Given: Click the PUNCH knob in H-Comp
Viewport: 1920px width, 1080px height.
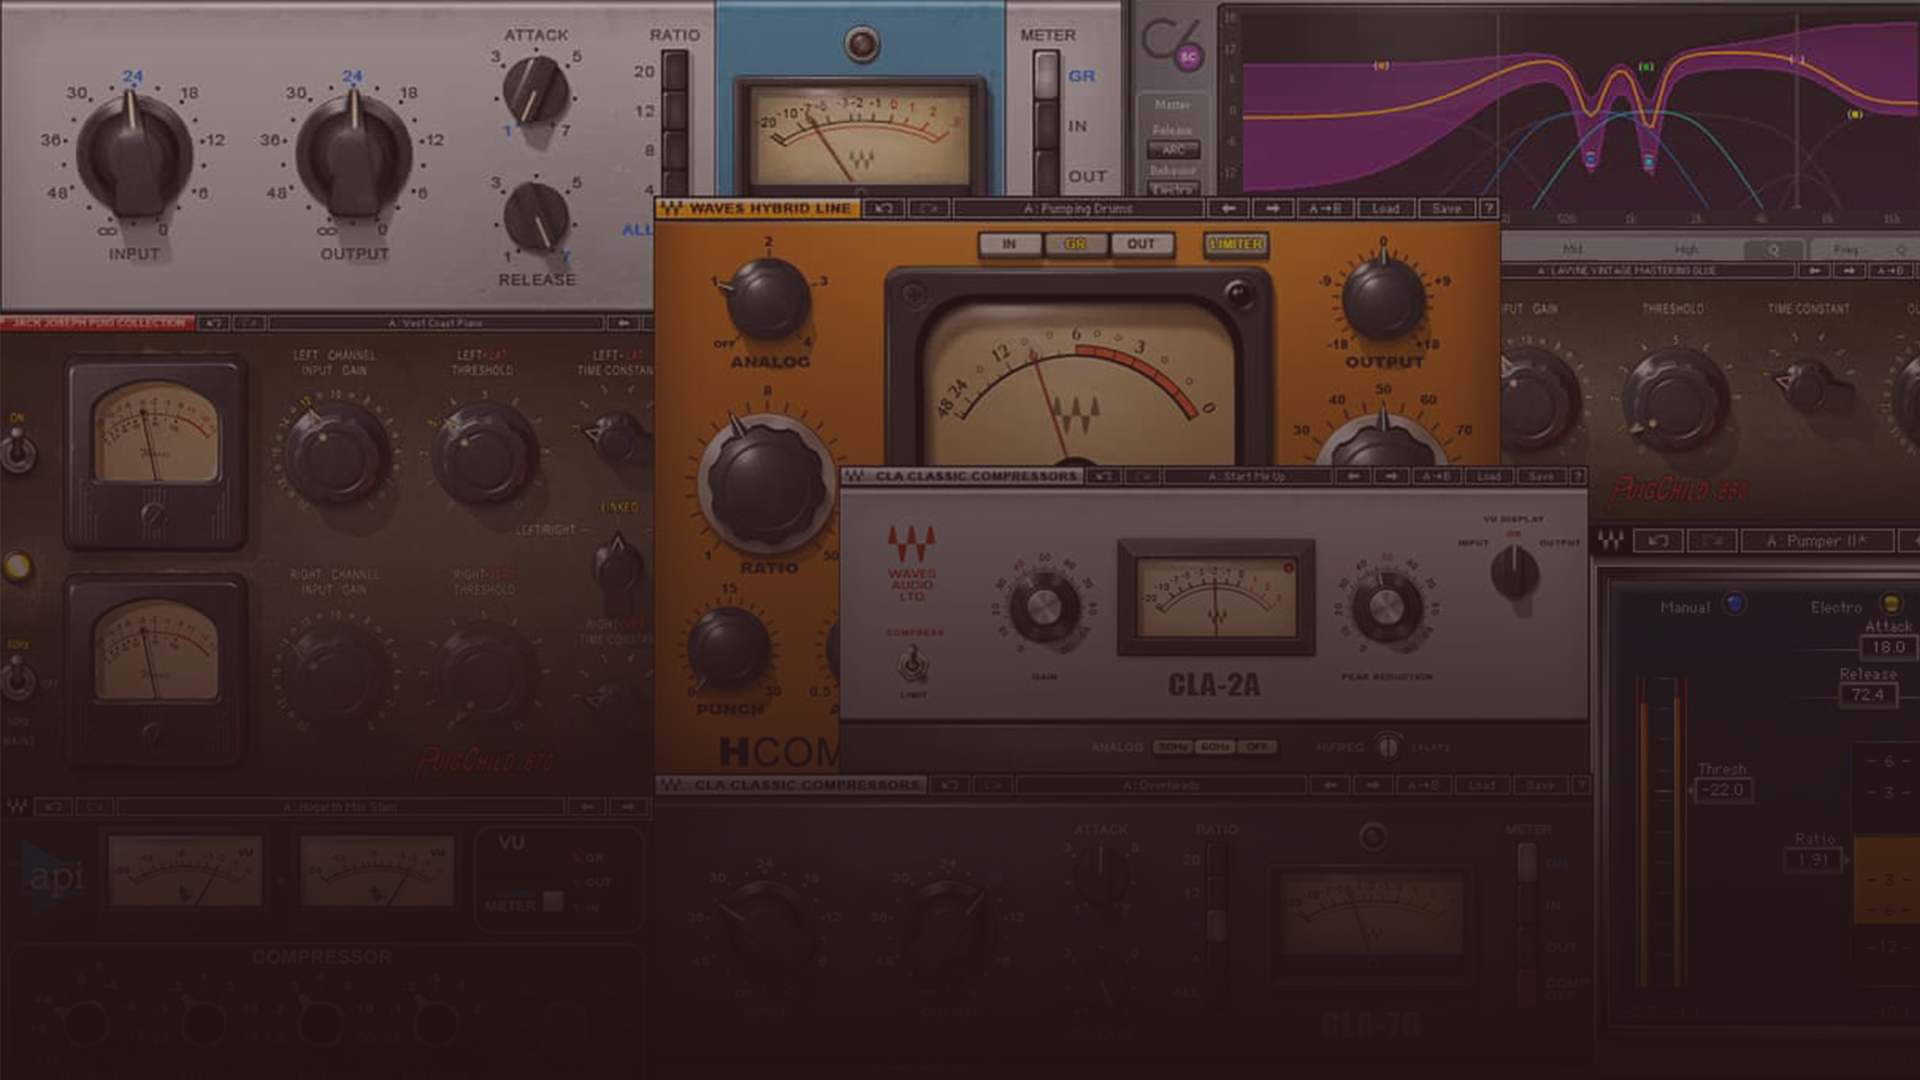Looking at the screenshot, I should pyautogui.click(x=730, y=650).
